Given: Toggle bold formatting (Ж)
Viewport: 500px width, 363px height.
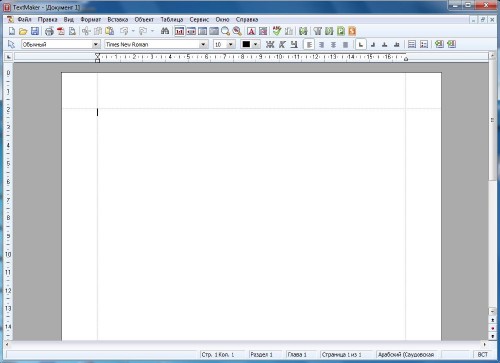Looking at the screenshot, I should [x=270, y=44].
